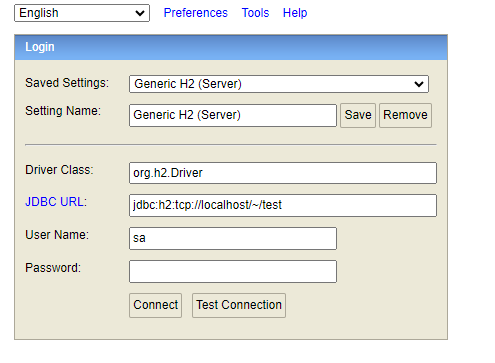Screen dimensions: 495x363
Task: Click the Password label
Action: tap(53, 268)
